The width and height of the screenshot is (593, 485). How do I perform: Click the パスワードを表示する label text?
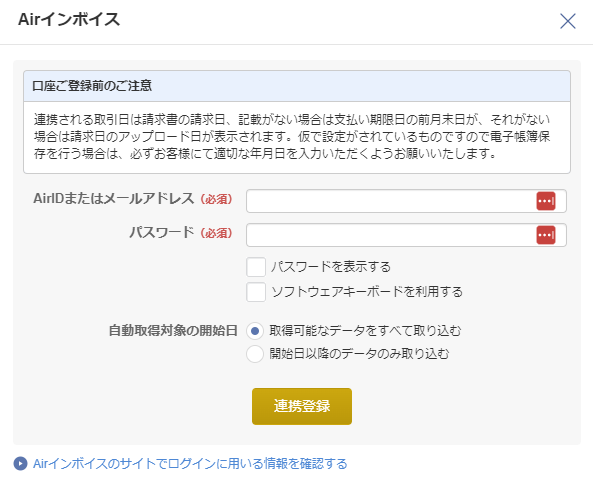[x=331, y=267]
